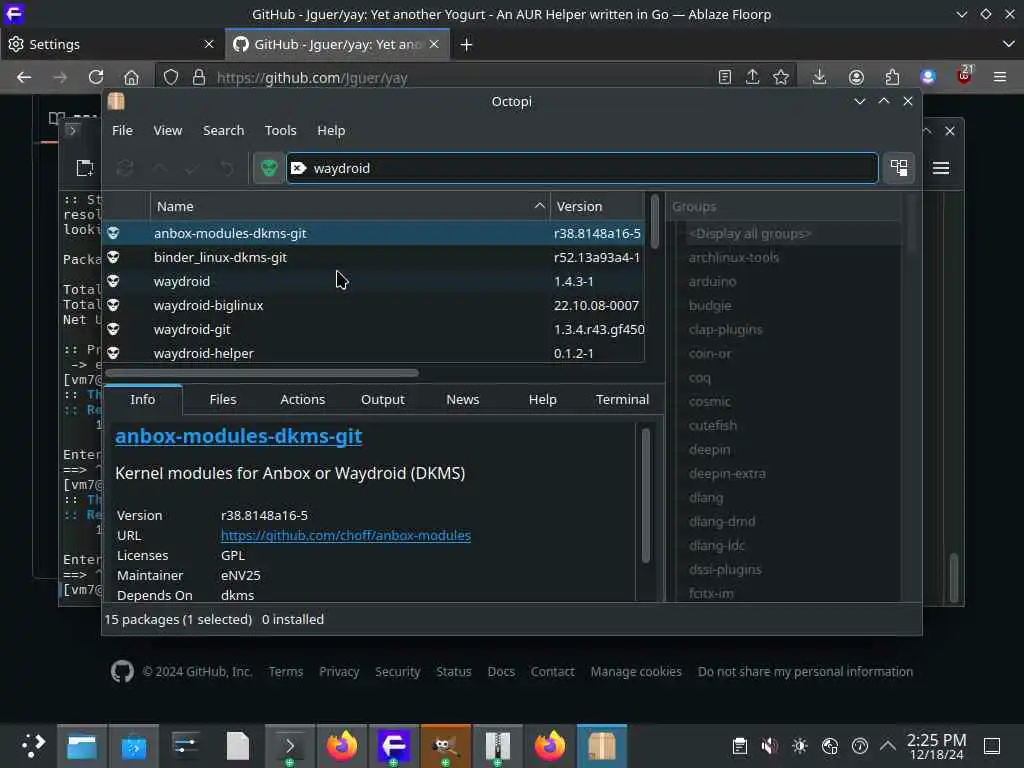
Task: Open the browser application menu
Action: click(999, 77)
